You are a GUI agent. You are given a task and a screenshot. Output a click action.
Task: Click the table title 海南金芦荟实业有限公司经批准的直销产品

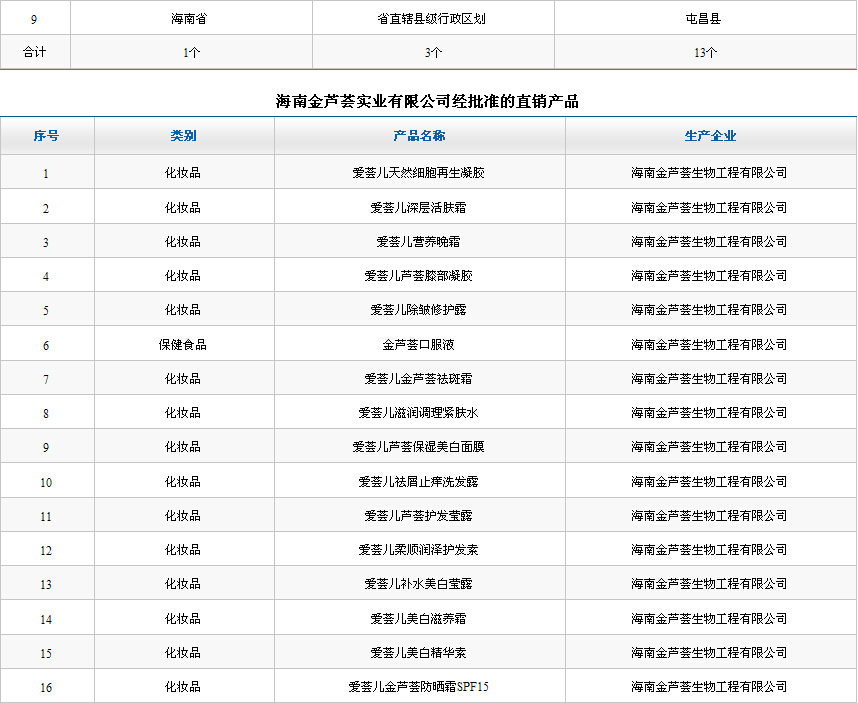coord(428,101)
